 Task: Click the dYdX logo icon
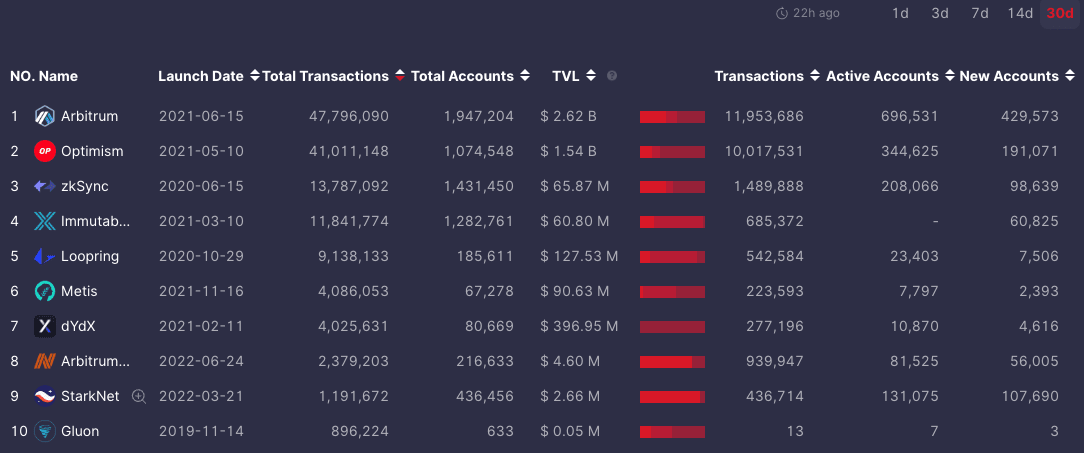coord(45,326)
